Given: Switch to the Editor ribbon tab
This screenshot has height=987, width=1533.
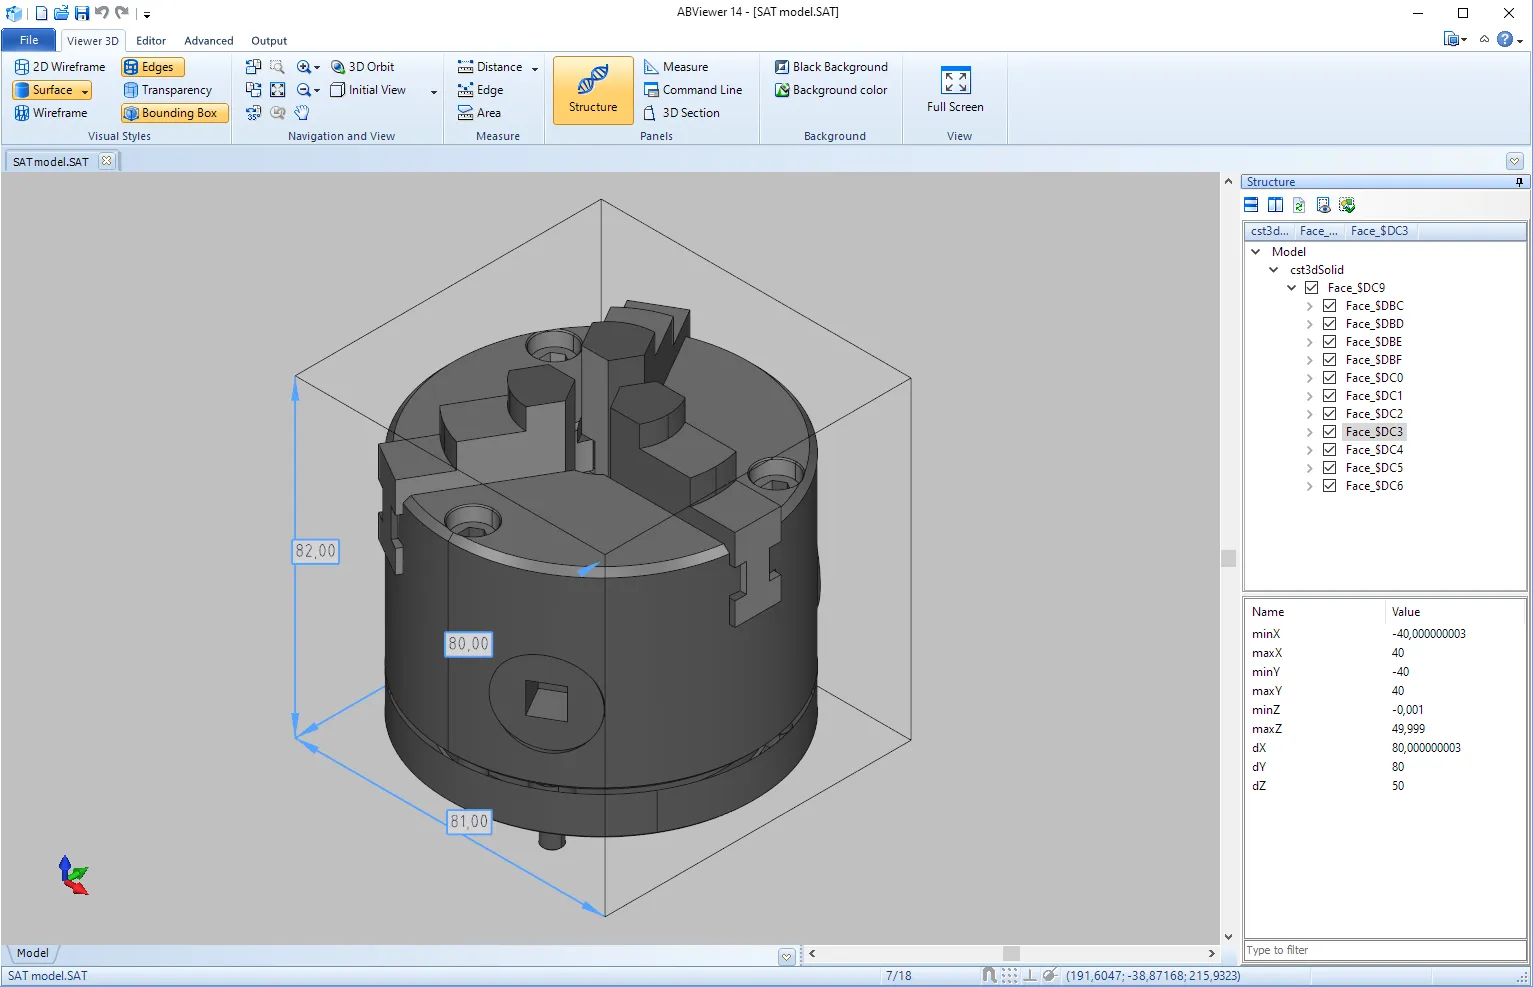Looking at the screenshot, I should click(151, 41).
